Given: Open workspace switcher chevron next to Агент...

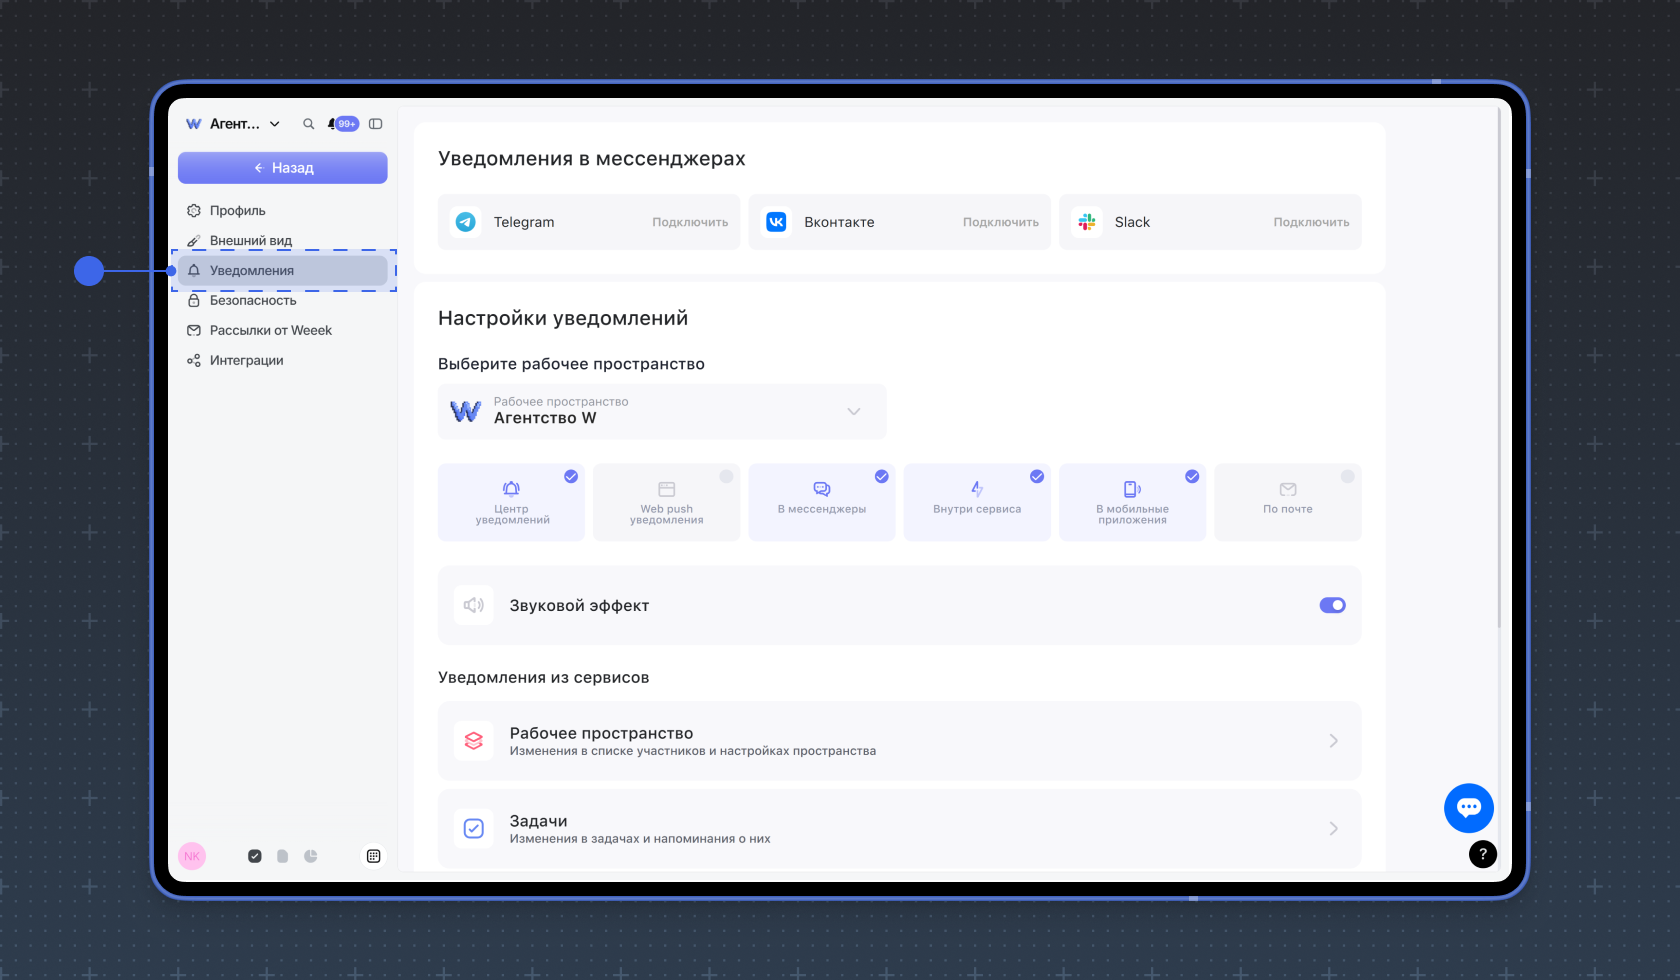Looking at the screenshot, I should (275, 124).
